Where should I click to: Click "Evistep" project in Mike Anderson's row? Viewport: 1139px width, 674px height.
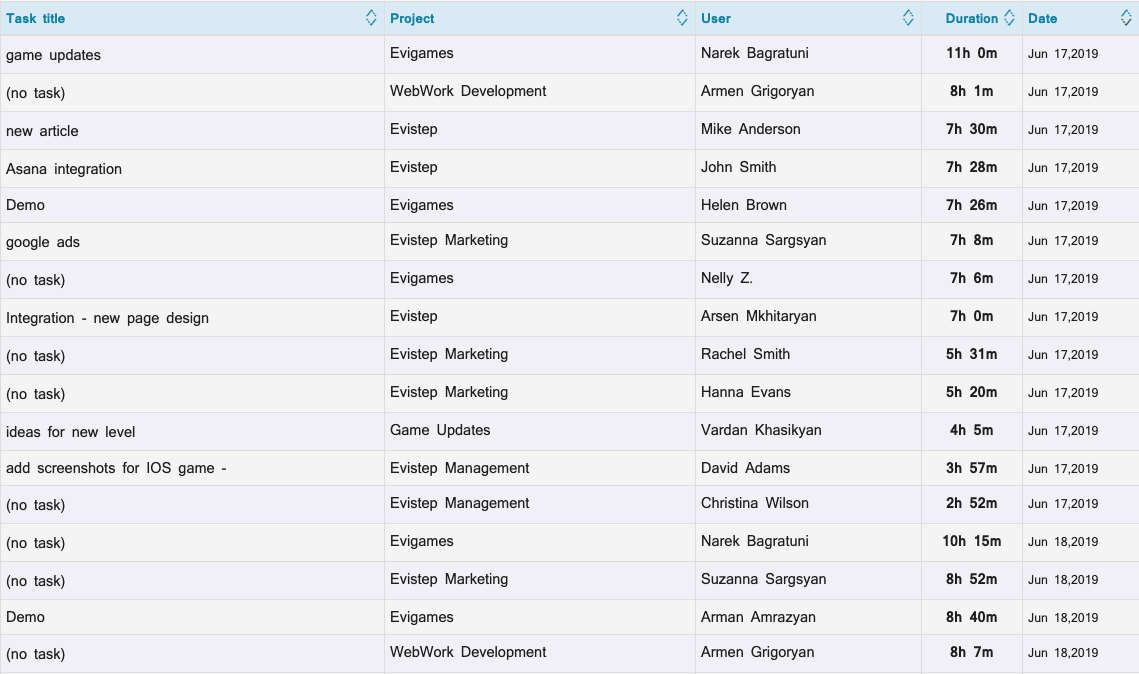point(413,129)
